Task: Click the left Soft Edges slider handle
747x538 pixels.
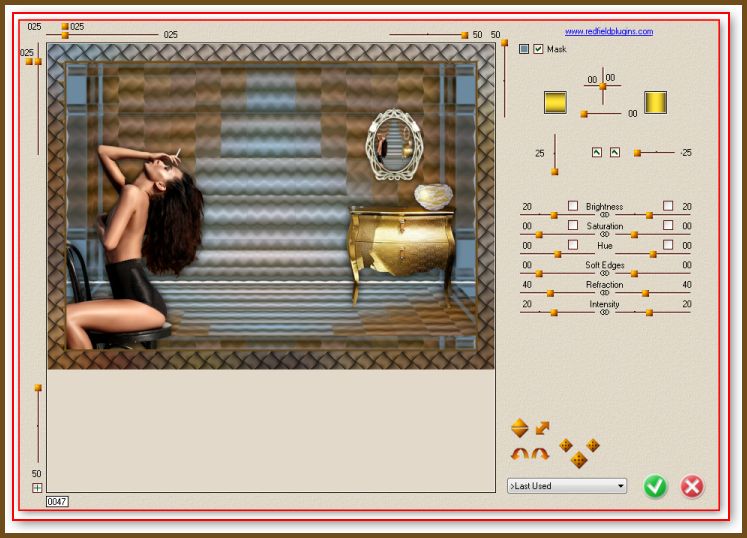Action: click(539, 274)
